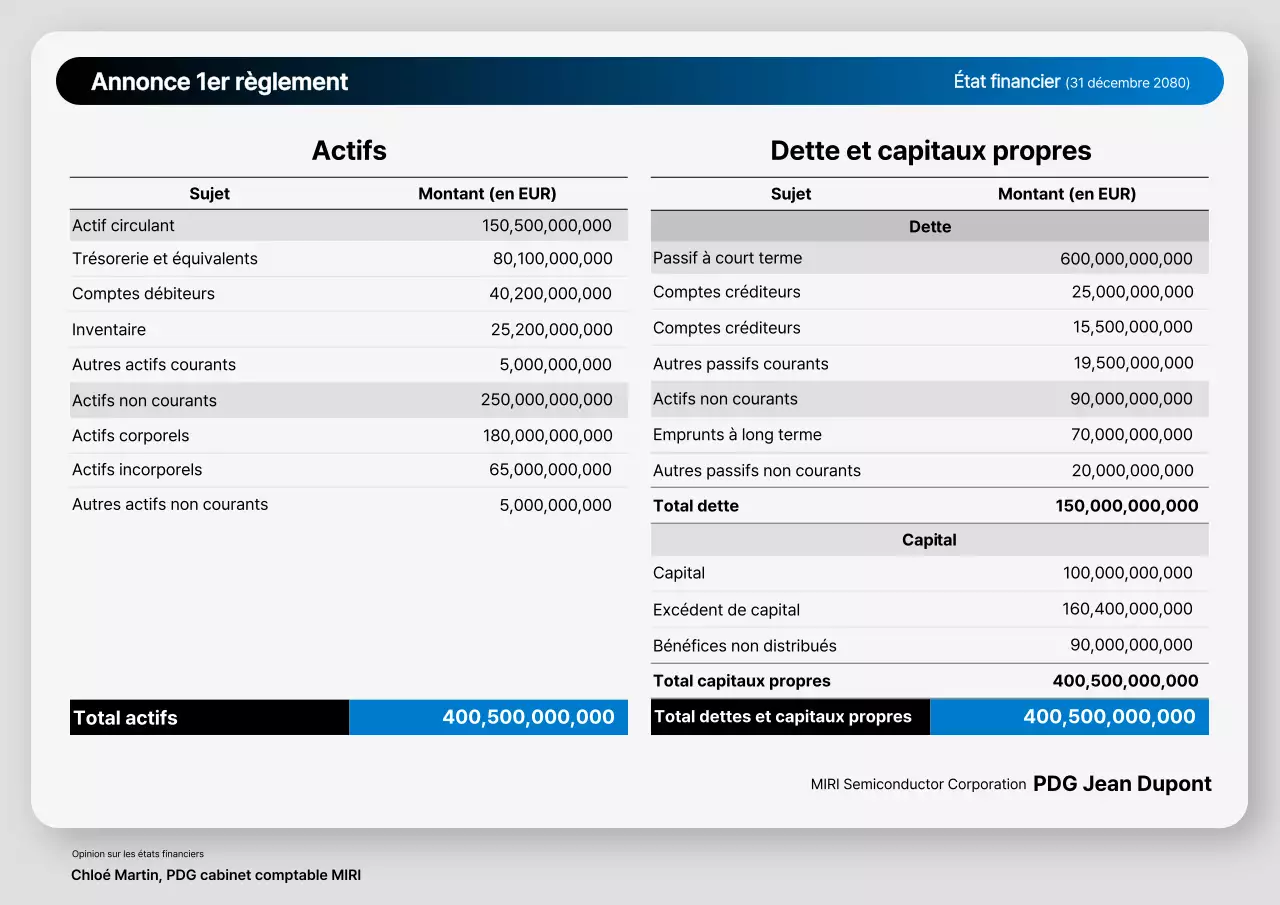The height and width of the screenshot is (905, 1280).
Task: Click the 'Actifs corporels' row label
Action: 131,436
